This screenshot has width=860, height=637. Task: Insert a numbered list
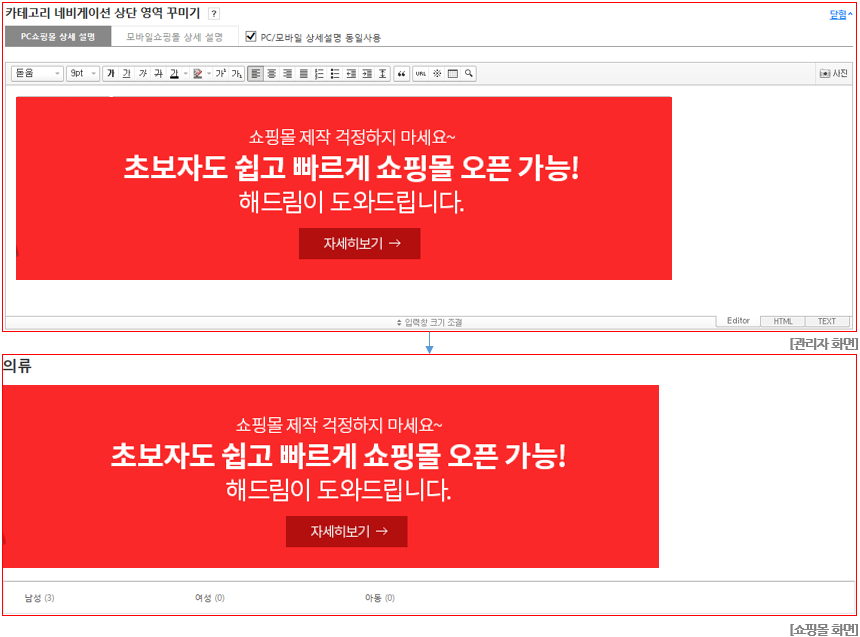(319, 74)
